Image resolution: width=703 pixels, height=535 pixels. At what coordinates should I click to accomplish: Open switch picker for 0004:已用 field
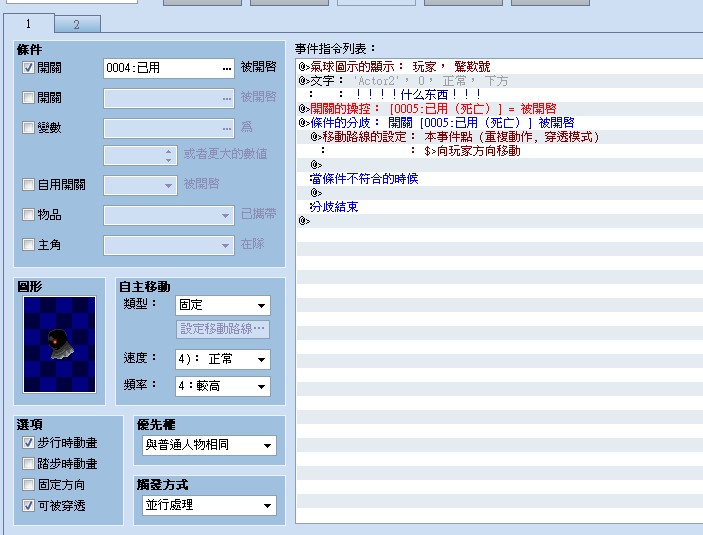pos(227,69)
